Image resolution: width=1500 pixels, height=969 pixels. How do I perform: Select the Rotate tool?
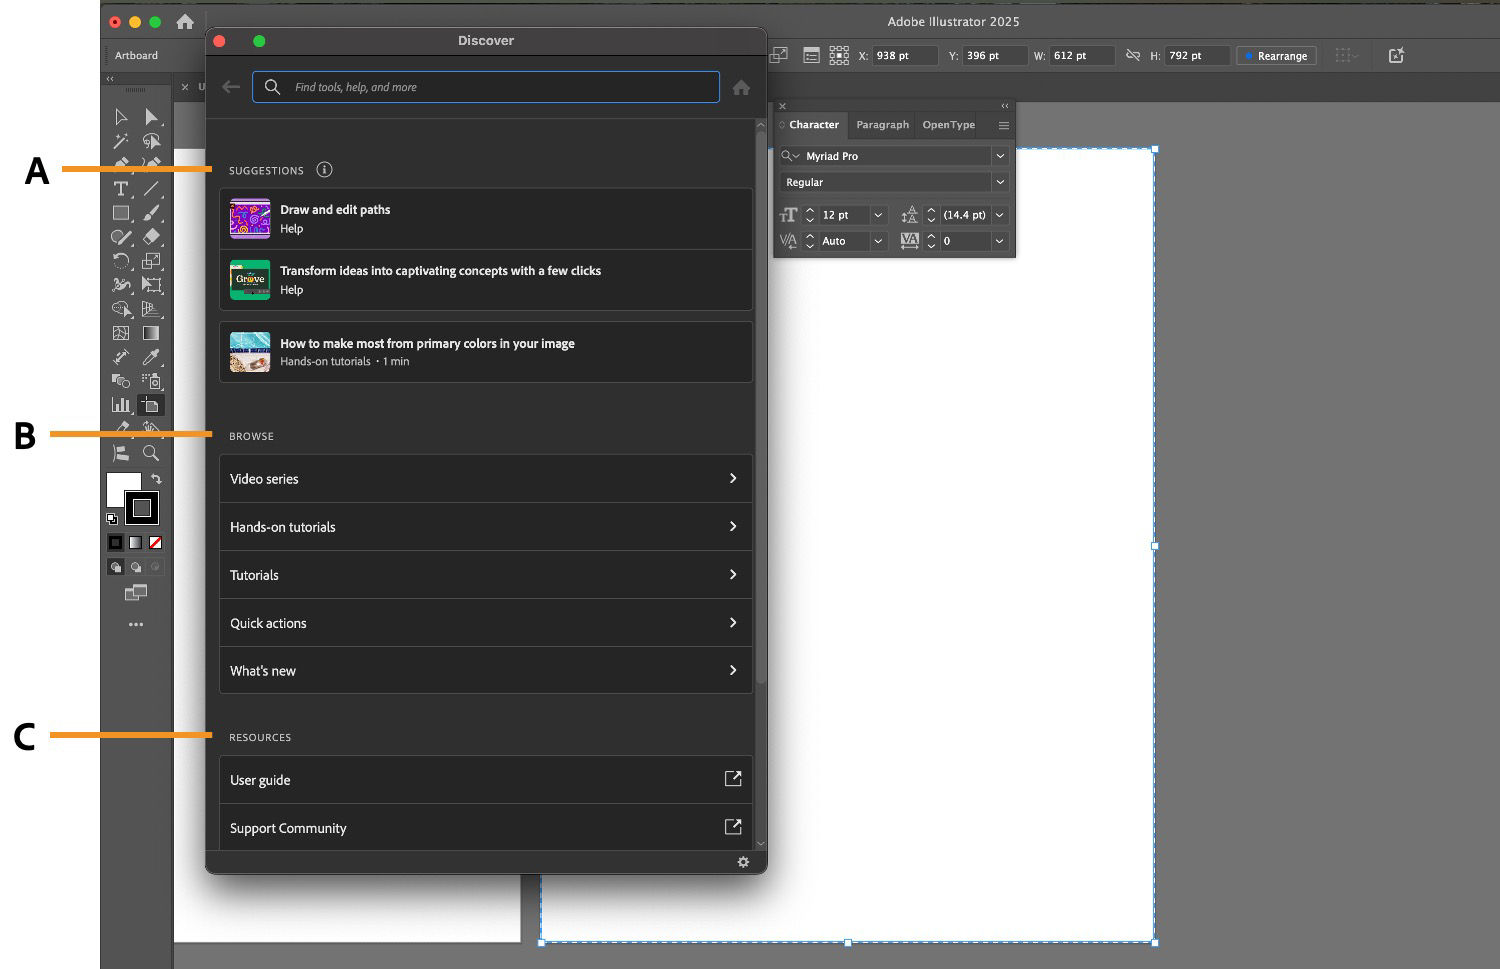tap(121, 261)
